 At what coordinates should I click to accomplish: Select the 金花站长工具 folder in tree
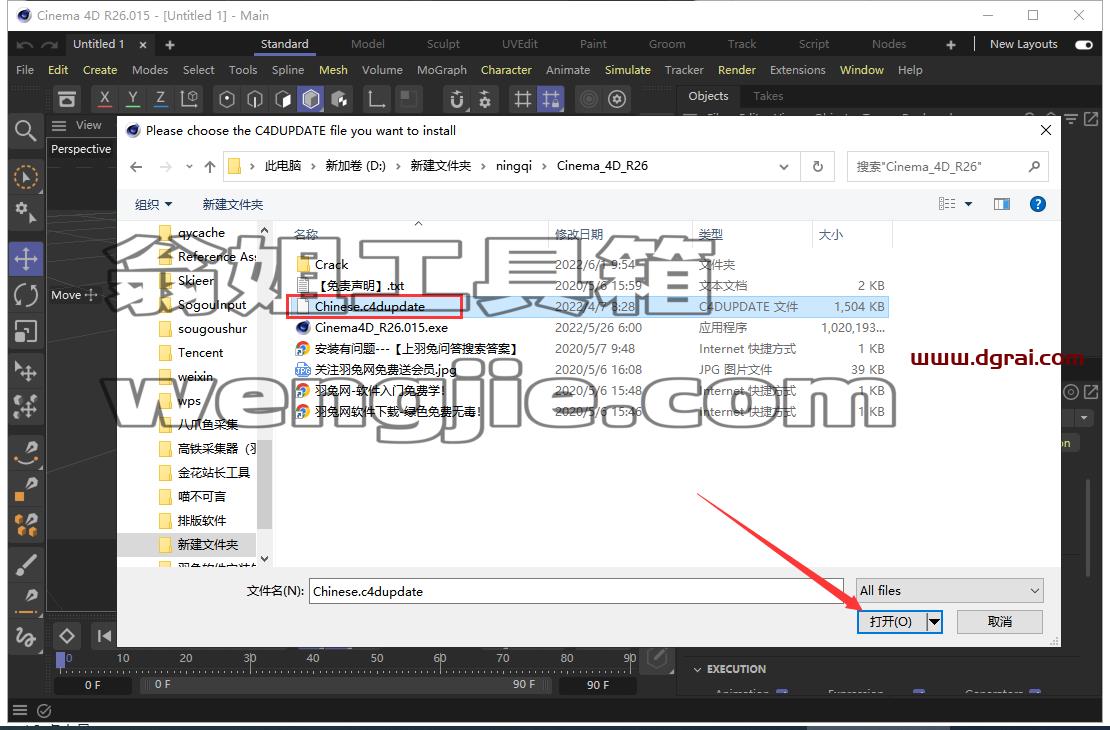(x=213, y=472)
